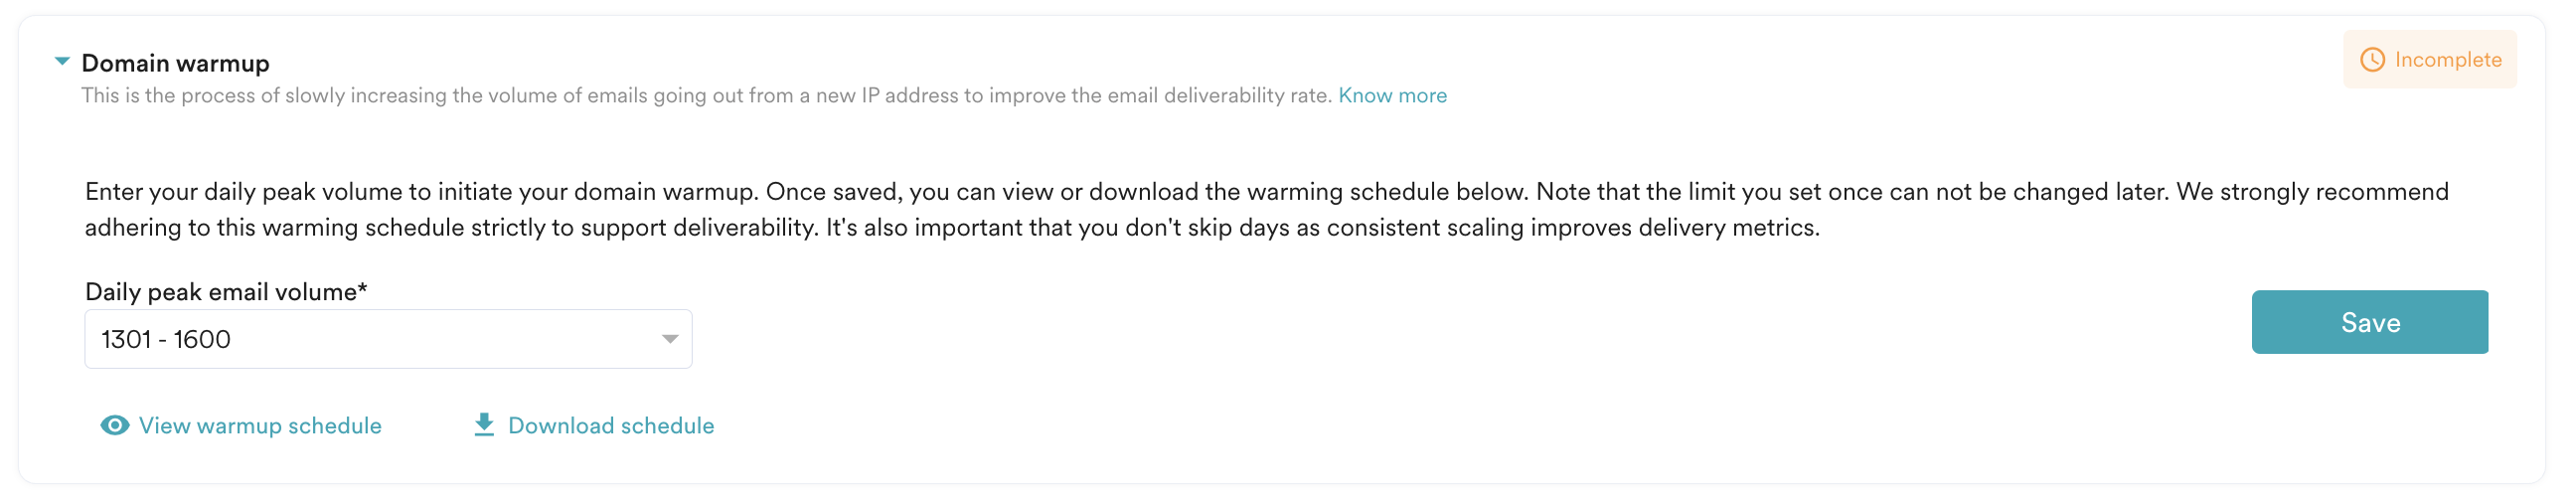Viewport: 2576px width, 499px height.
Task: Click the required asterisk beside volume label
Action: click(x=362, y=290)
